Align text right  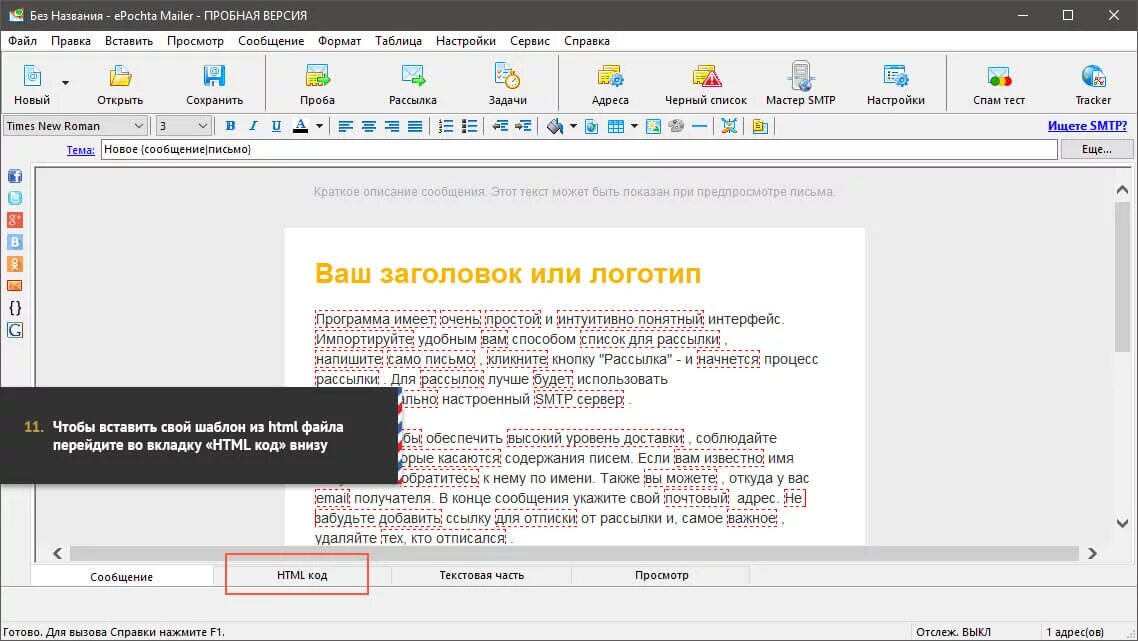tap(392, 126)
